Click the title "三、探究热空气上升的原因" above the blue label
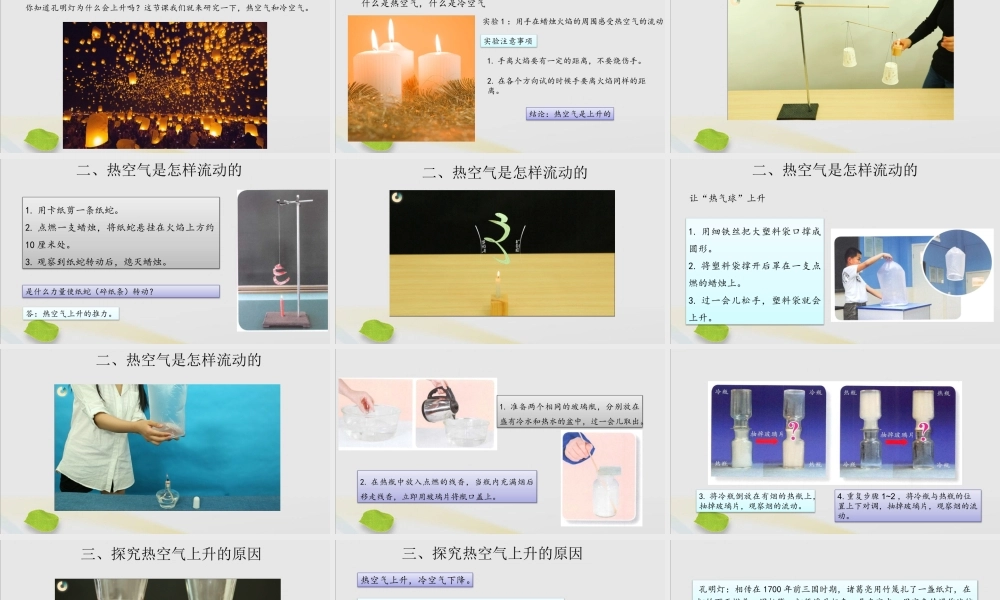 pyautogui.click(x=492, y=553)
